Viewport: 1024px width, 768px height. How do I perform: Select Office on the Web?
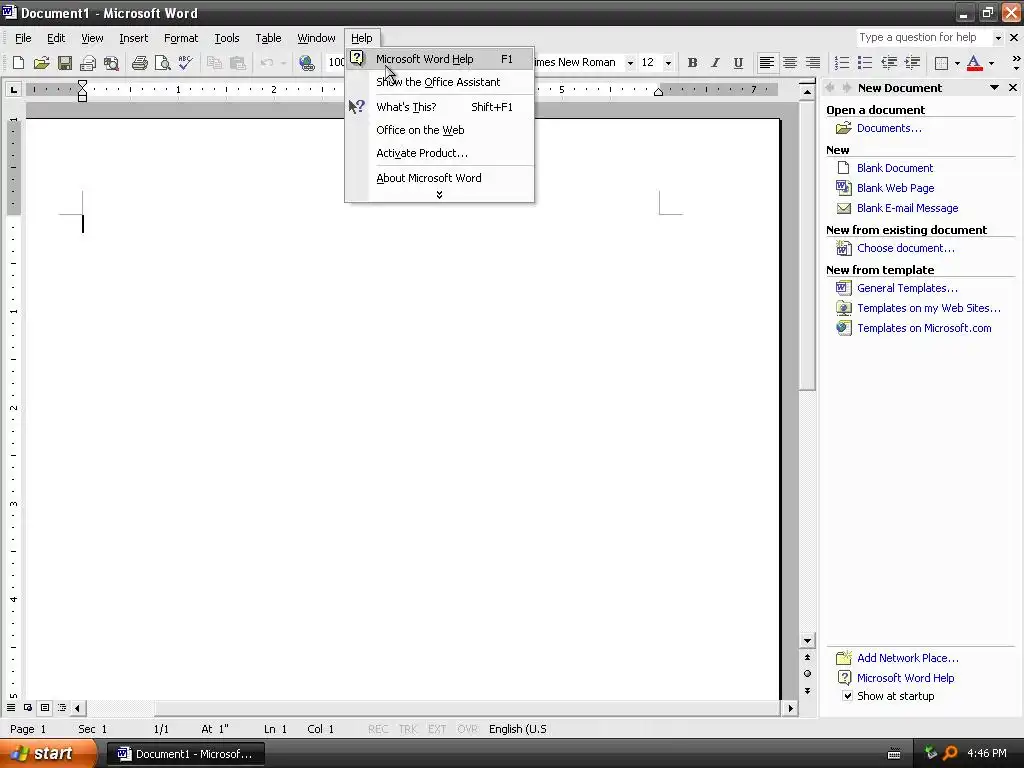(x=440, y=130)
